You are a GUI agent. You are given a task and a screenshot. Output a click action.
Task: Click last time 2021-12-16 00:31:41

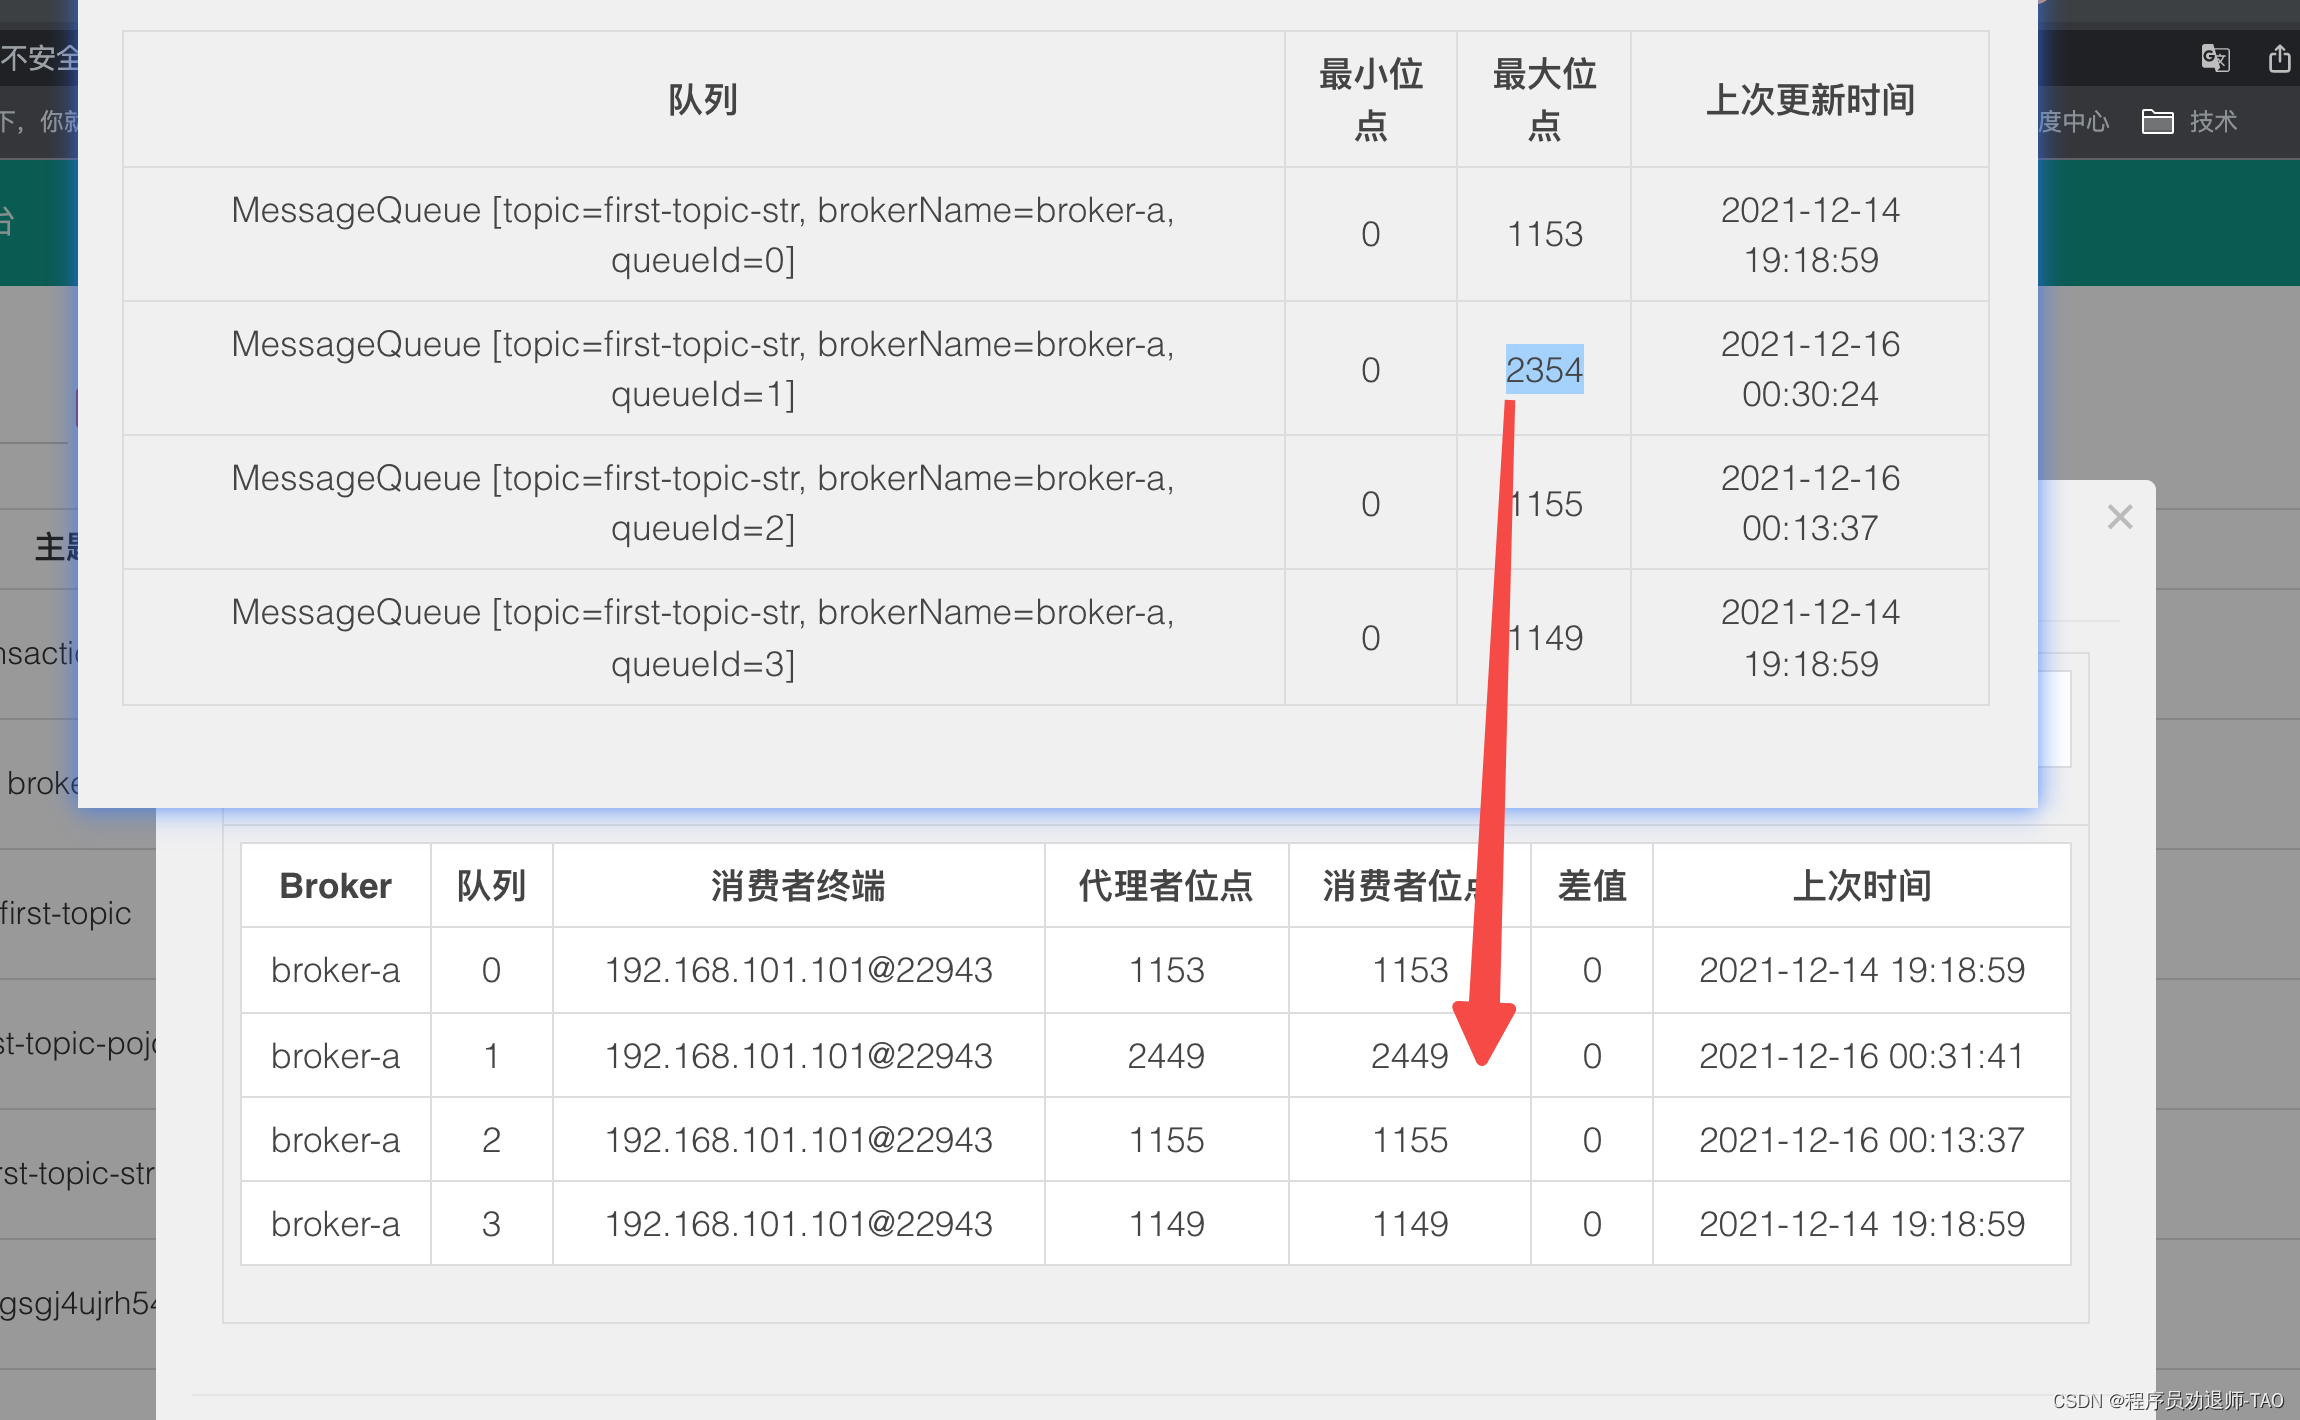(x=1861, y=1056)
